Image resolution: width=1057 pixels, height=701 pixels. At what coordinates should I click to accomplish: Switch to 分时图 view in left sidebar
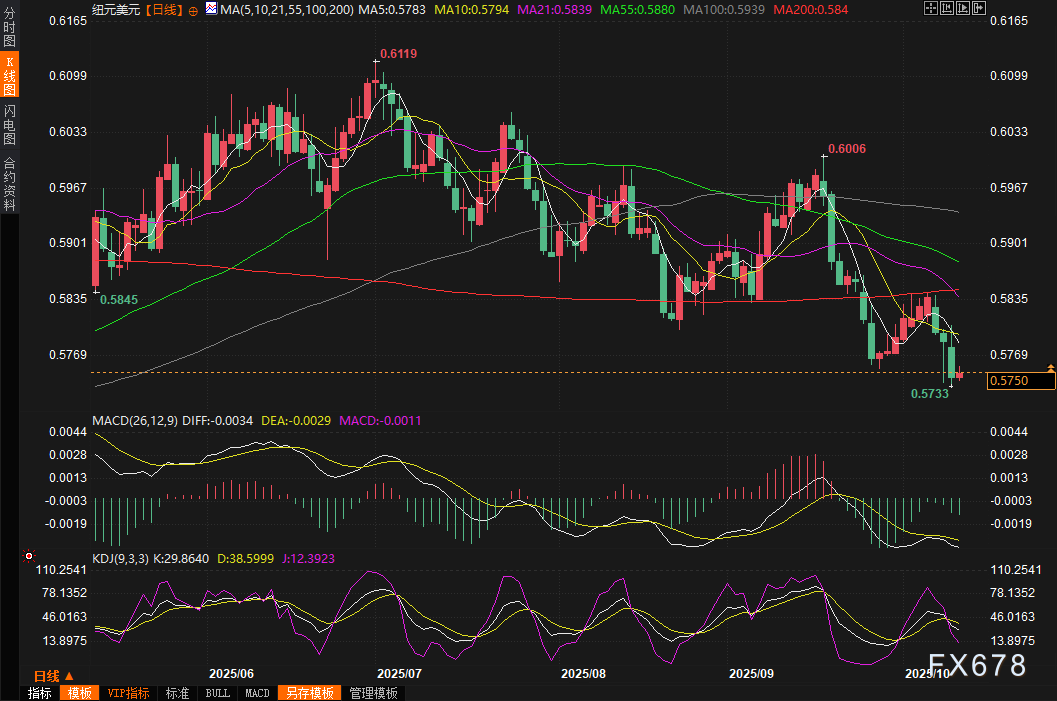(9, 30)
